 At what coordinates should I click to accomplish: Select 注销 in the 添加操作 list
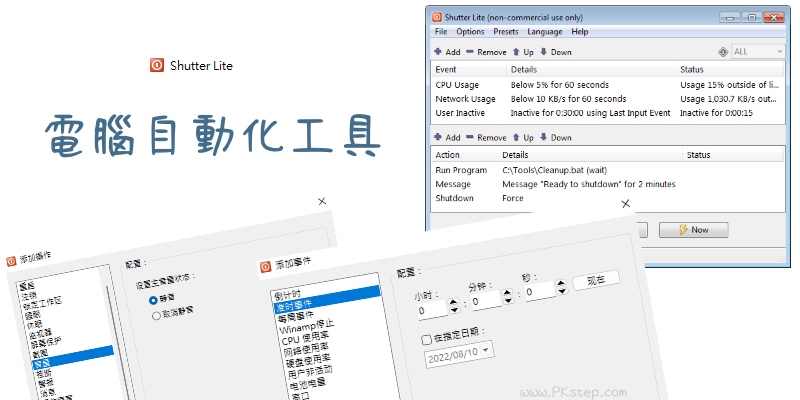pos(29,295)
